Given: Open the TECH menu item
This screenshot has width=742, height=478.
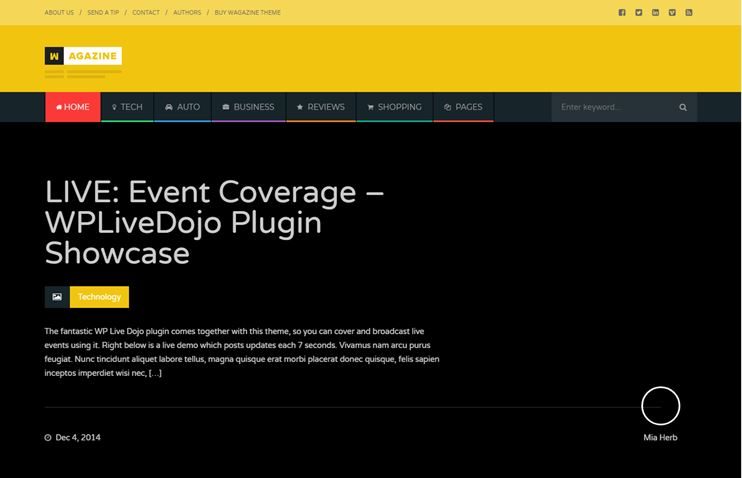Looking at the screenshot, I should (127, 107).
